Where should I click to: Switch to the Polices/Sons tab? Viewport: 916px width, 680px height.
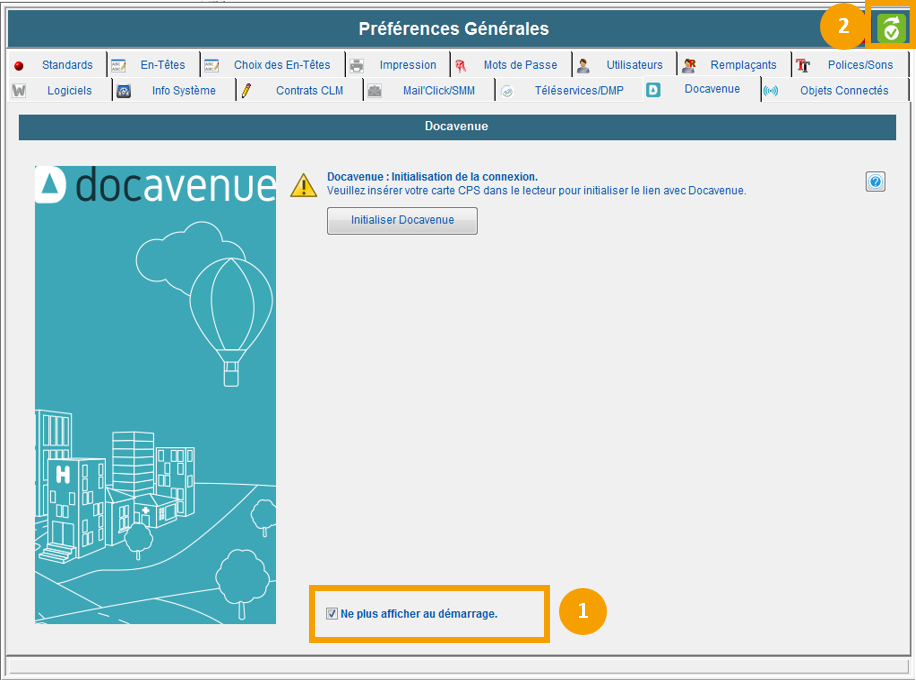click(859, 65)
